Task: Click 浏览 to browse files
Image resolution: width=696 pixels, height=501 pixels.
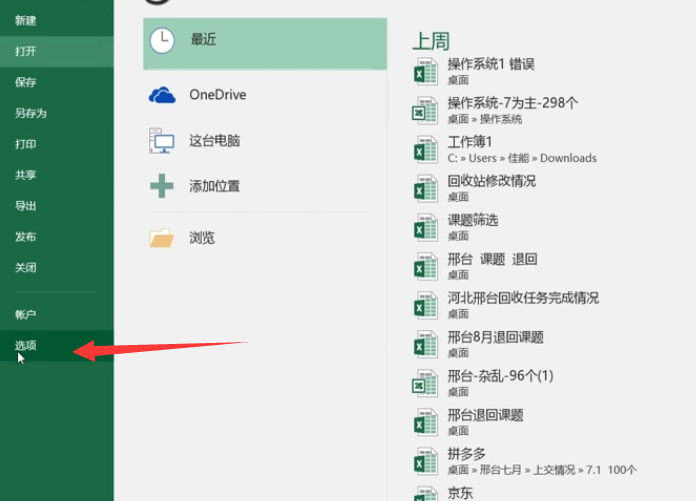Action: pos(265,238)
